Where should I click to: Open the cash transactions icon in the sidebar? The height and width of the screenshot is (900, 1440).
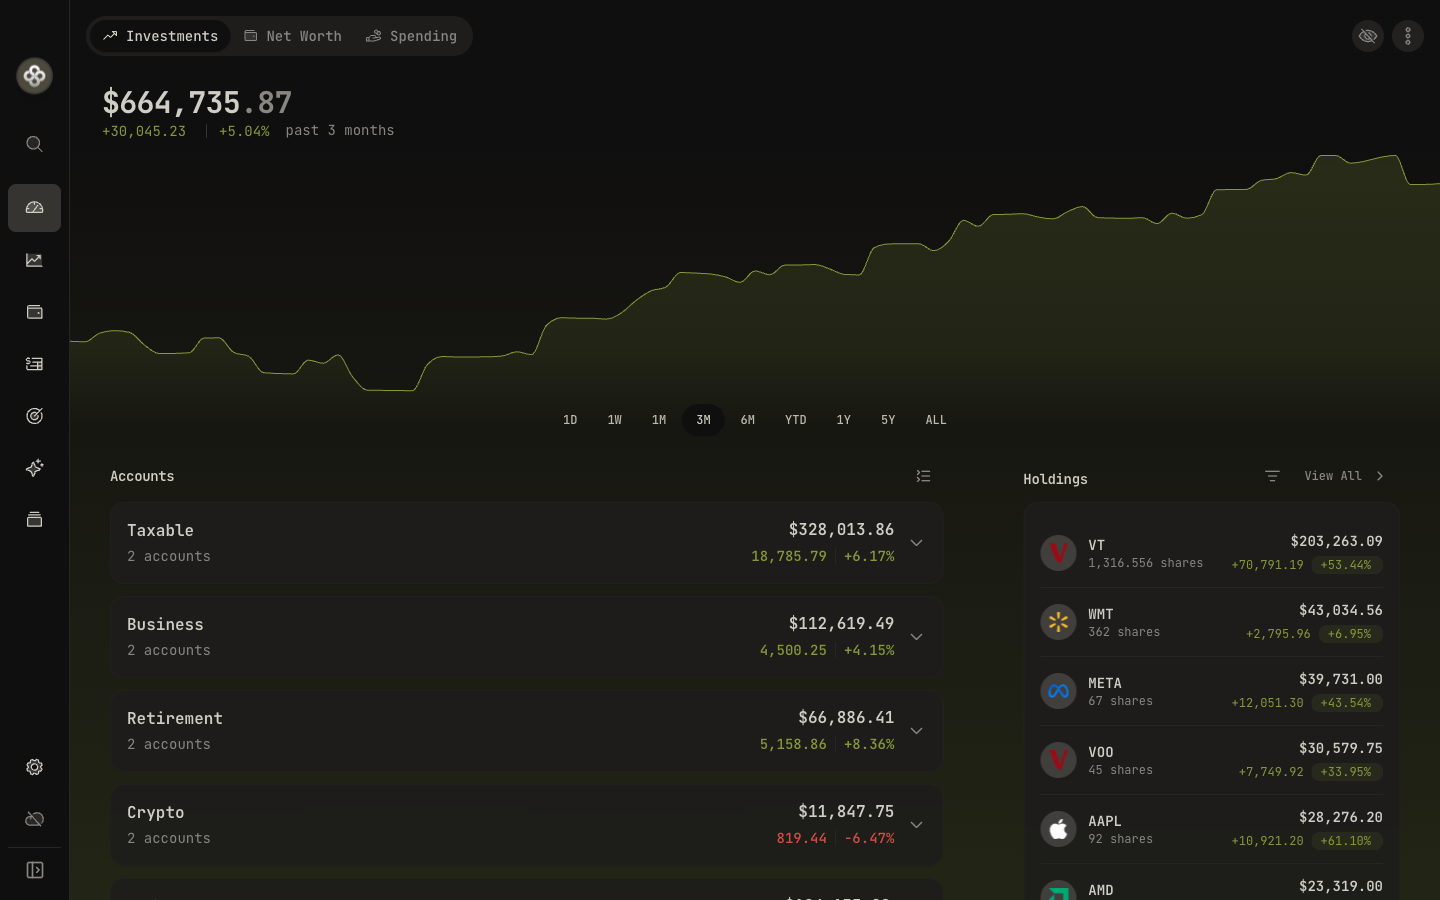coord(34,364)
